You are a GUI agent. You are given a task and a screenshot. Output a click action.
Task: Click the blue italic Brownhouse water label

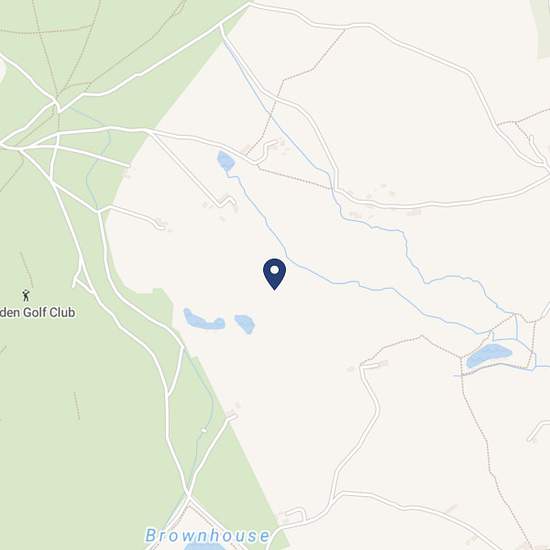(x=207, y=536)
